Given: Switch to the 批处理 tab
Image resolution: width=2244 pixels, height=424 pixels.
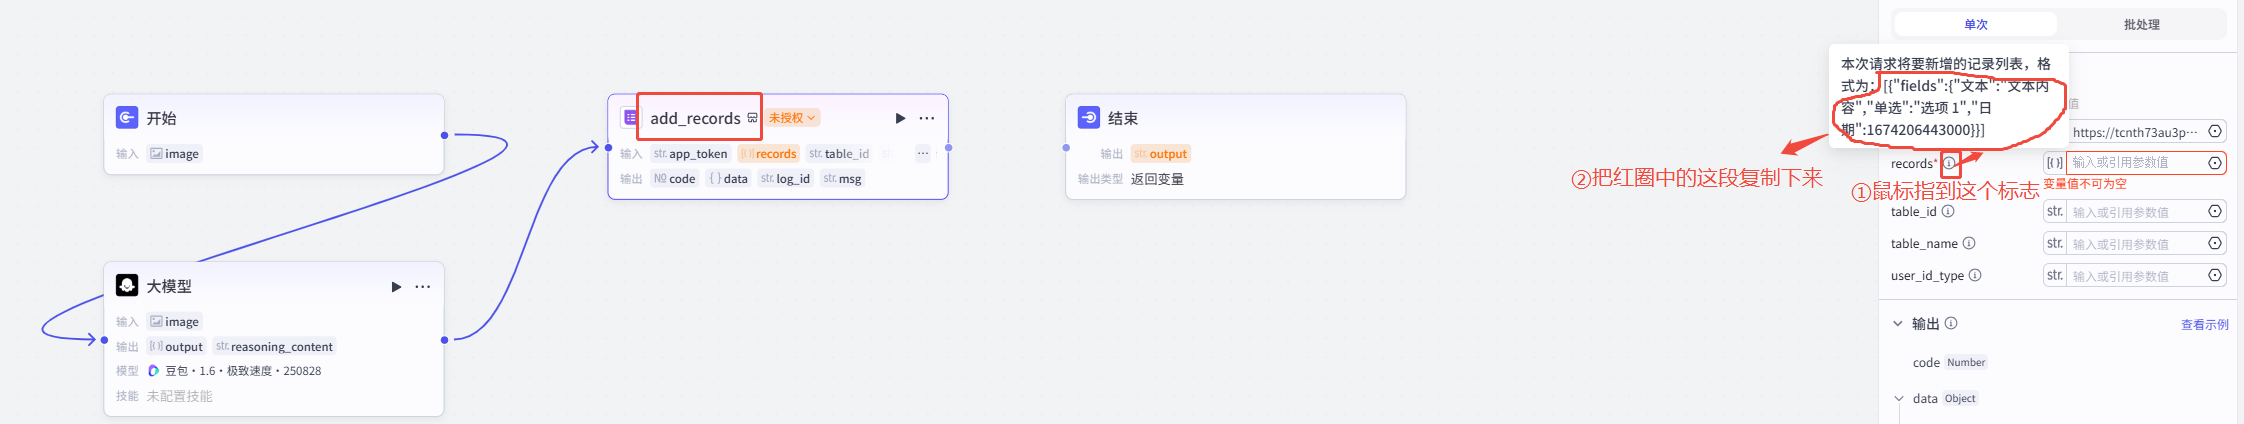Looking at the screenshot, I should click(2141, 24).
